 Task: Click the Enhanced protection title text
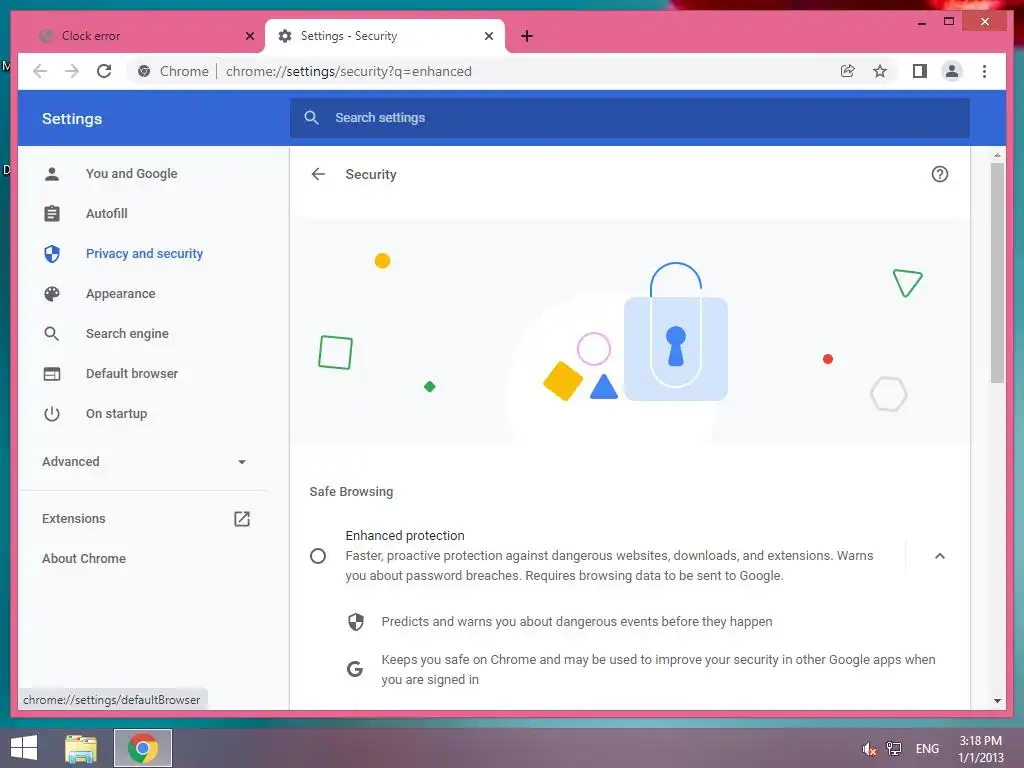point(405,536)
